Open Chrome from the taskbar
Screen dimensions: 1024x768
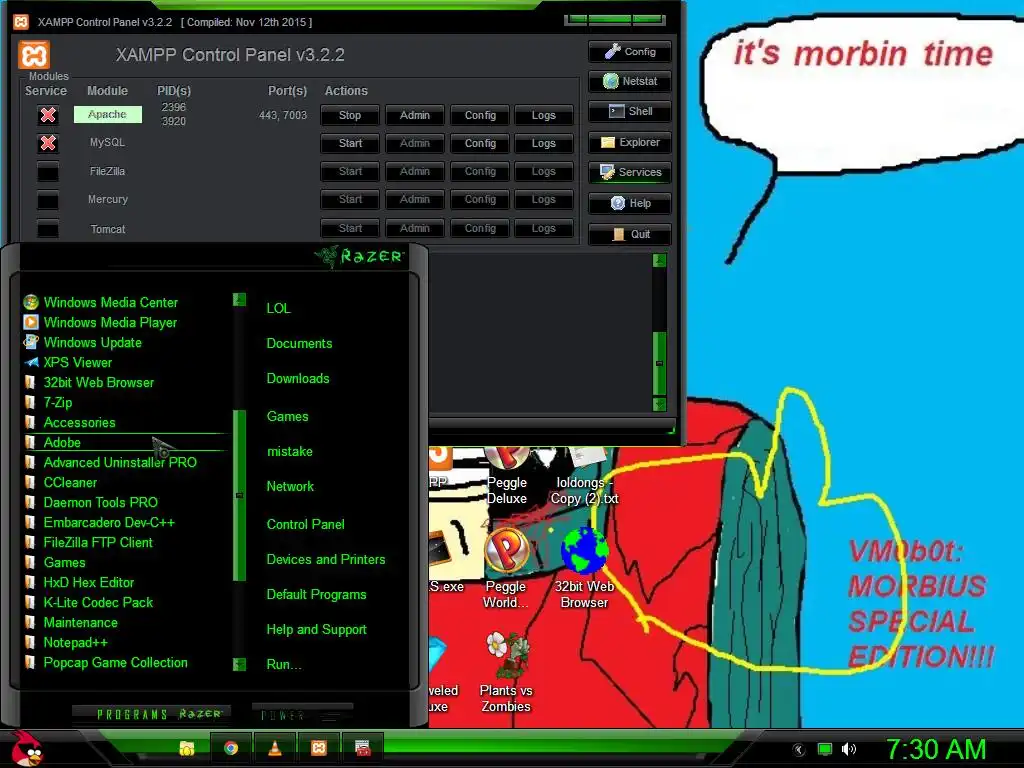231,748
